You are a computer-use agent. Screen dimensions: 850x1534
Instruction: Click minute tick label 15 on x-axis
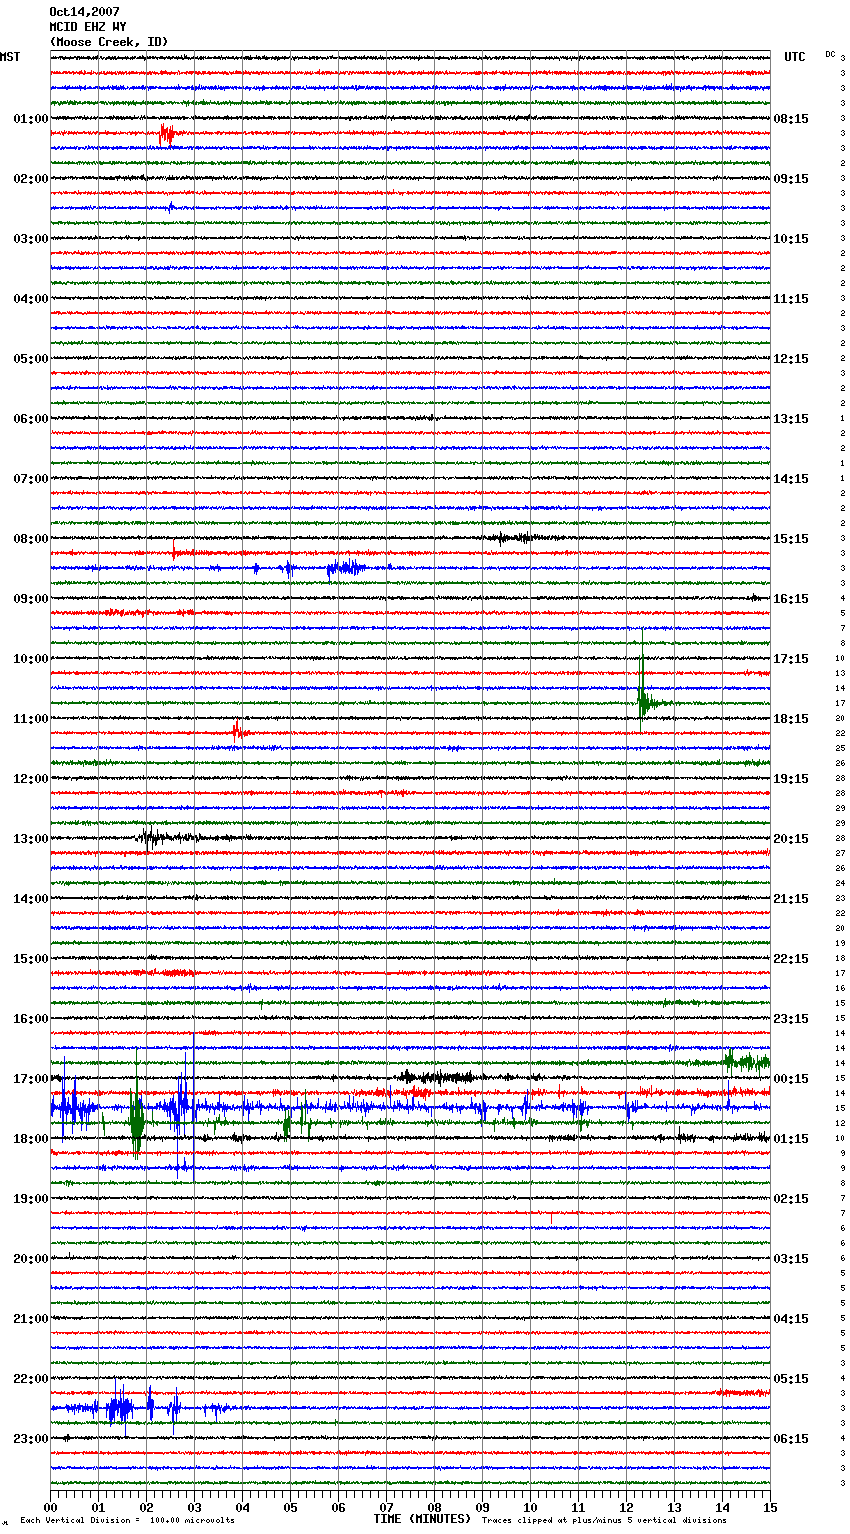tap(770, 1507)
